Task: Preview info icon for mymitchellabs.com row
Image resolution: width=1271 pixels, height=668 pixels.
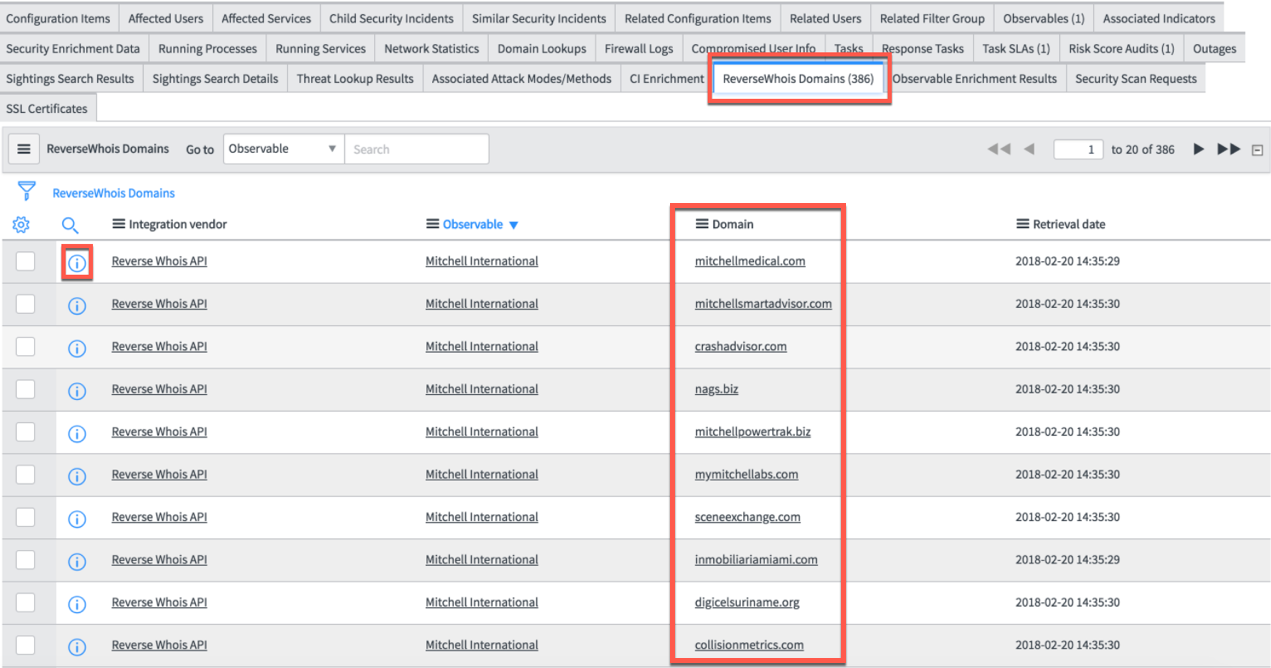Action: click(x=77, y=476)
